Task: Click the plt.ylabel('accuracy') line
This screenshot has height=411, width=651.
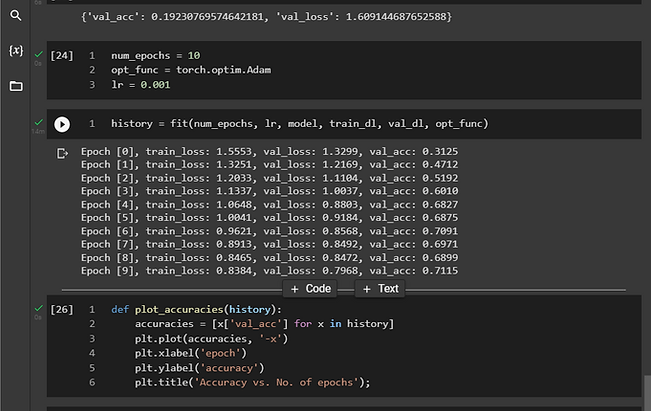Action: tap(199, 368)
